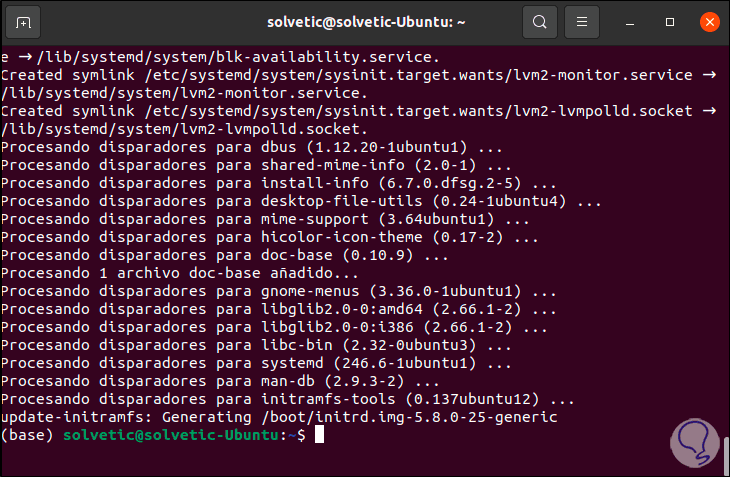Click the gnome-menus (3.36.0-1ubuntu1) line
Viewport: 731px width, 477px height.
coord(279,291)
